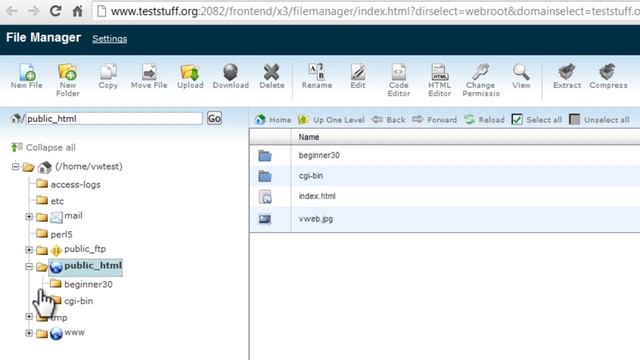
Task: Collapse all tree folders
Action: pos(43,147)
